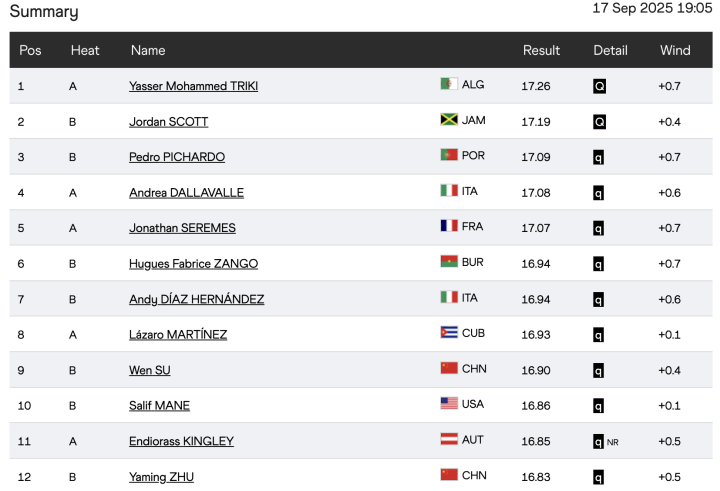Click the USA flag icon
This screenshot has width=720, height=491.
coord(449,405)
